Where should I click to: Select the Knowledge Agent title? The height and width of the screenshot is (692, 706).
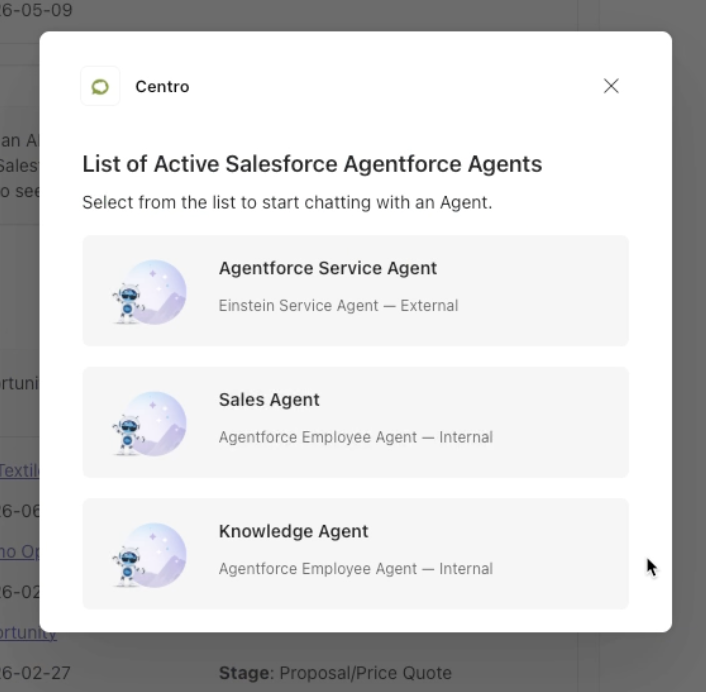294,531
